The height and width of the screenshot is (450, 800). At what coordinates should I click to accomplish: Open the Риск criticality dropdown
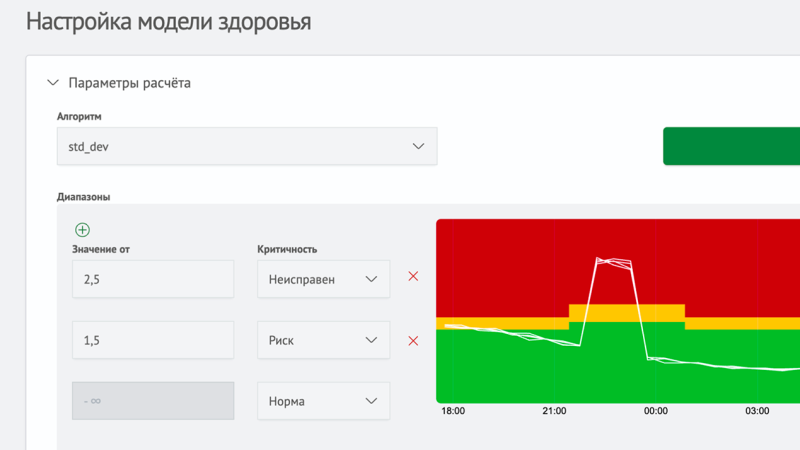(x=323, y=340)
